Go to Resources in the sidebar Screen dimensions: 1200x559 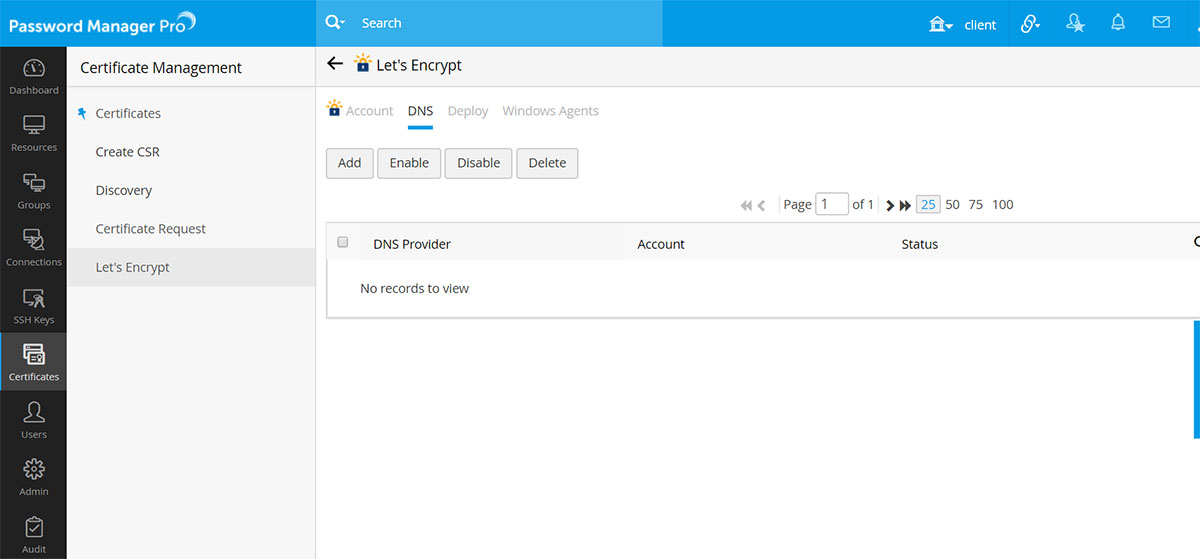(x=33, y=134)
